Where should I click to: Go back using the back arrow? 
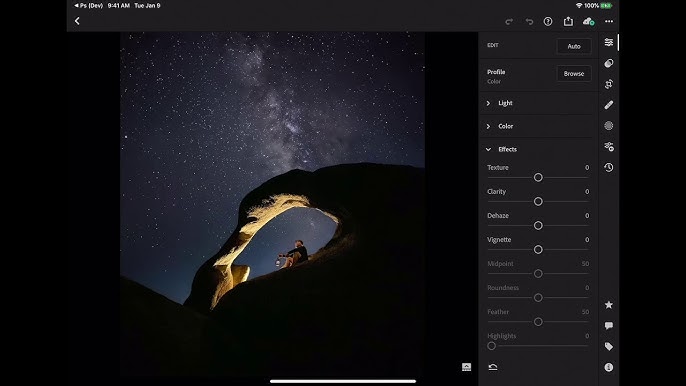click(x=77, y=21)
